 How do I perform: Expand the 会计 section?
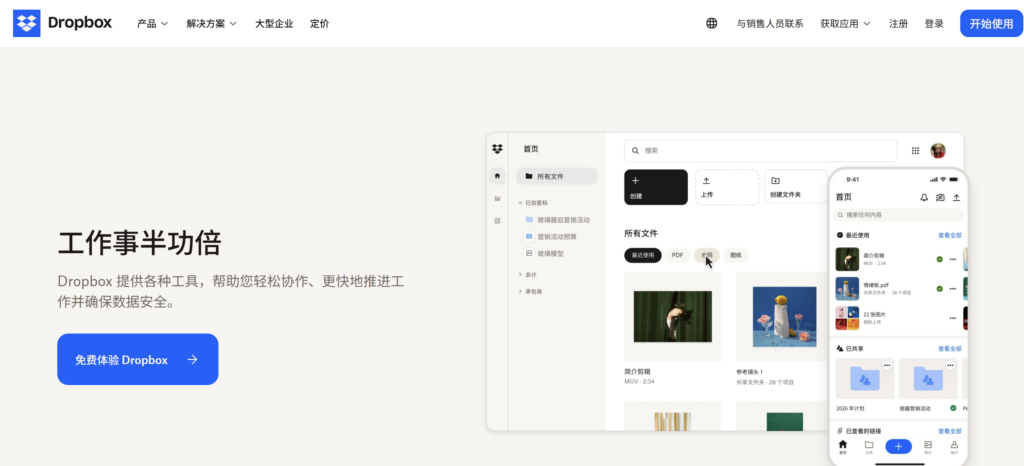tap(528, 275)
